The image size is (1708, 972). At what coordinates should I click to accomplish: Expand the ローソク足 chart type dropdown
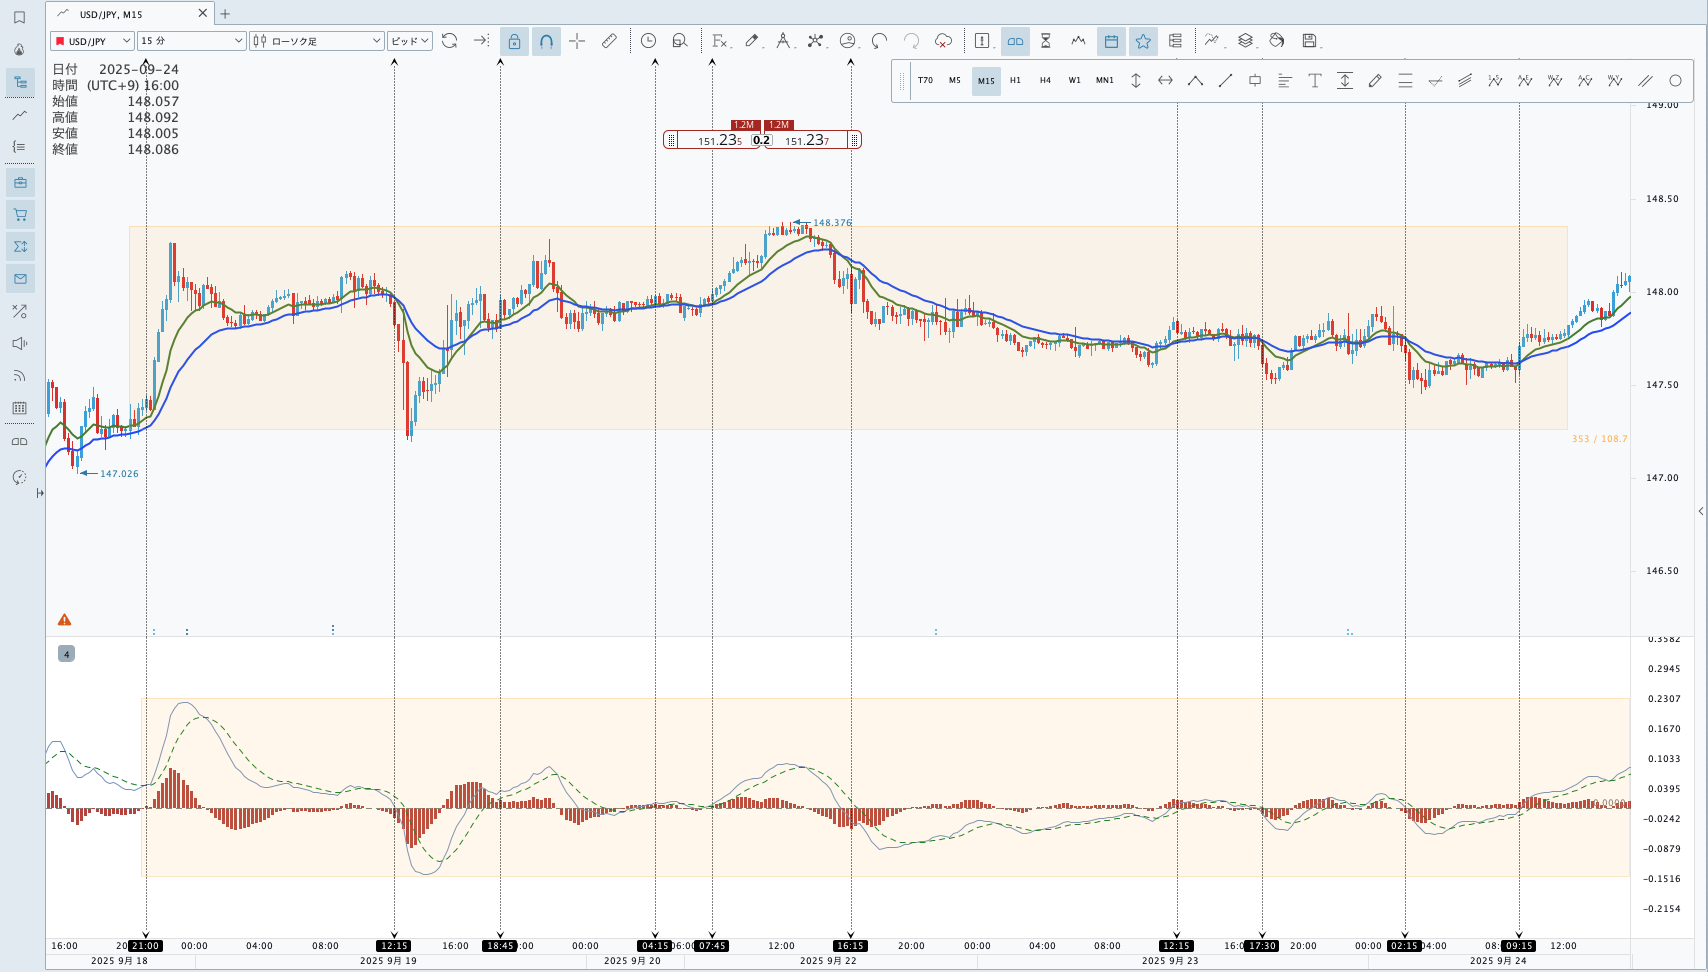pos(316,41)
